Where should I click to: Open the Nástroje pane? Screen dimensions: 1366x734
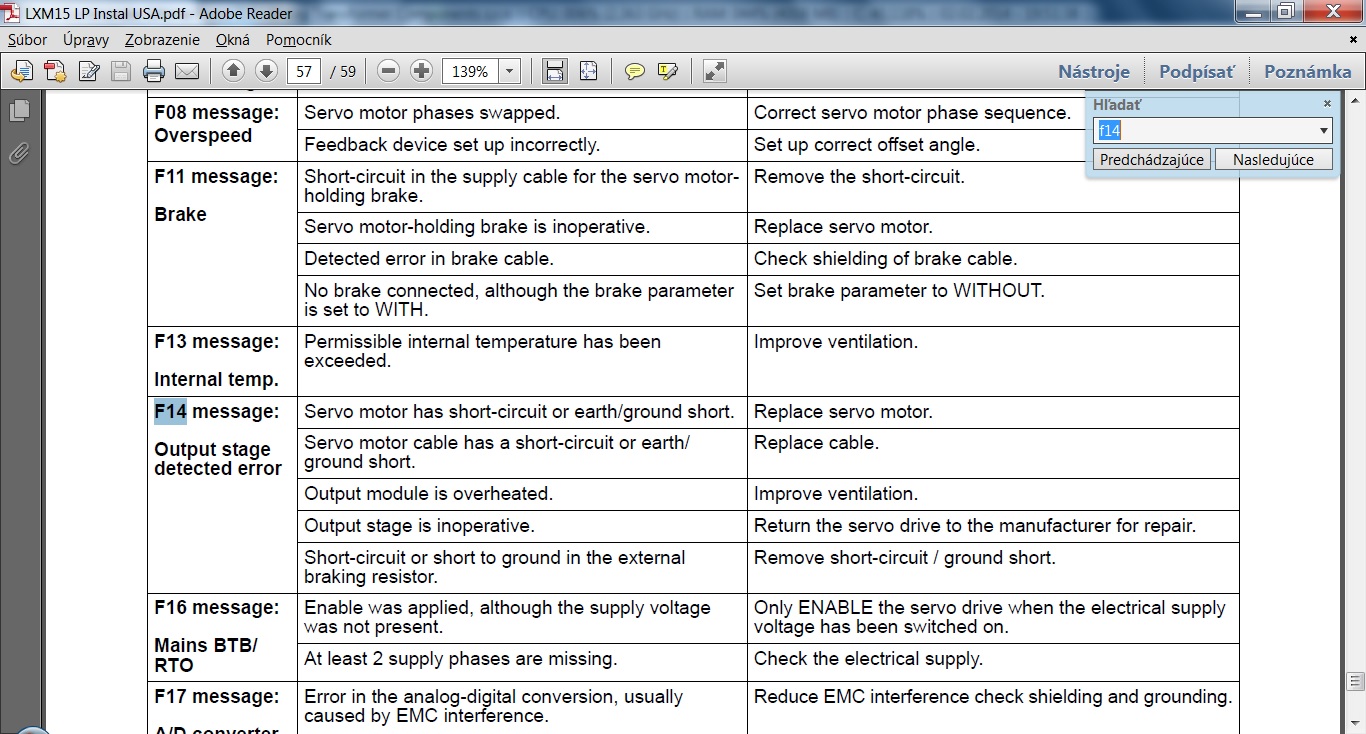[x=1094, y=71]
